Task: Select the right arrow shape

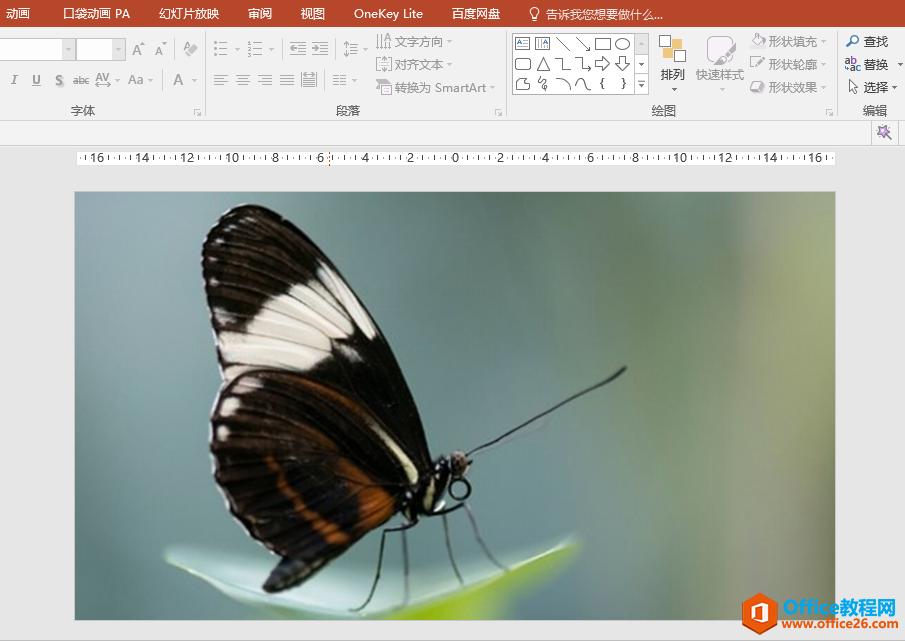Action: 603,64
